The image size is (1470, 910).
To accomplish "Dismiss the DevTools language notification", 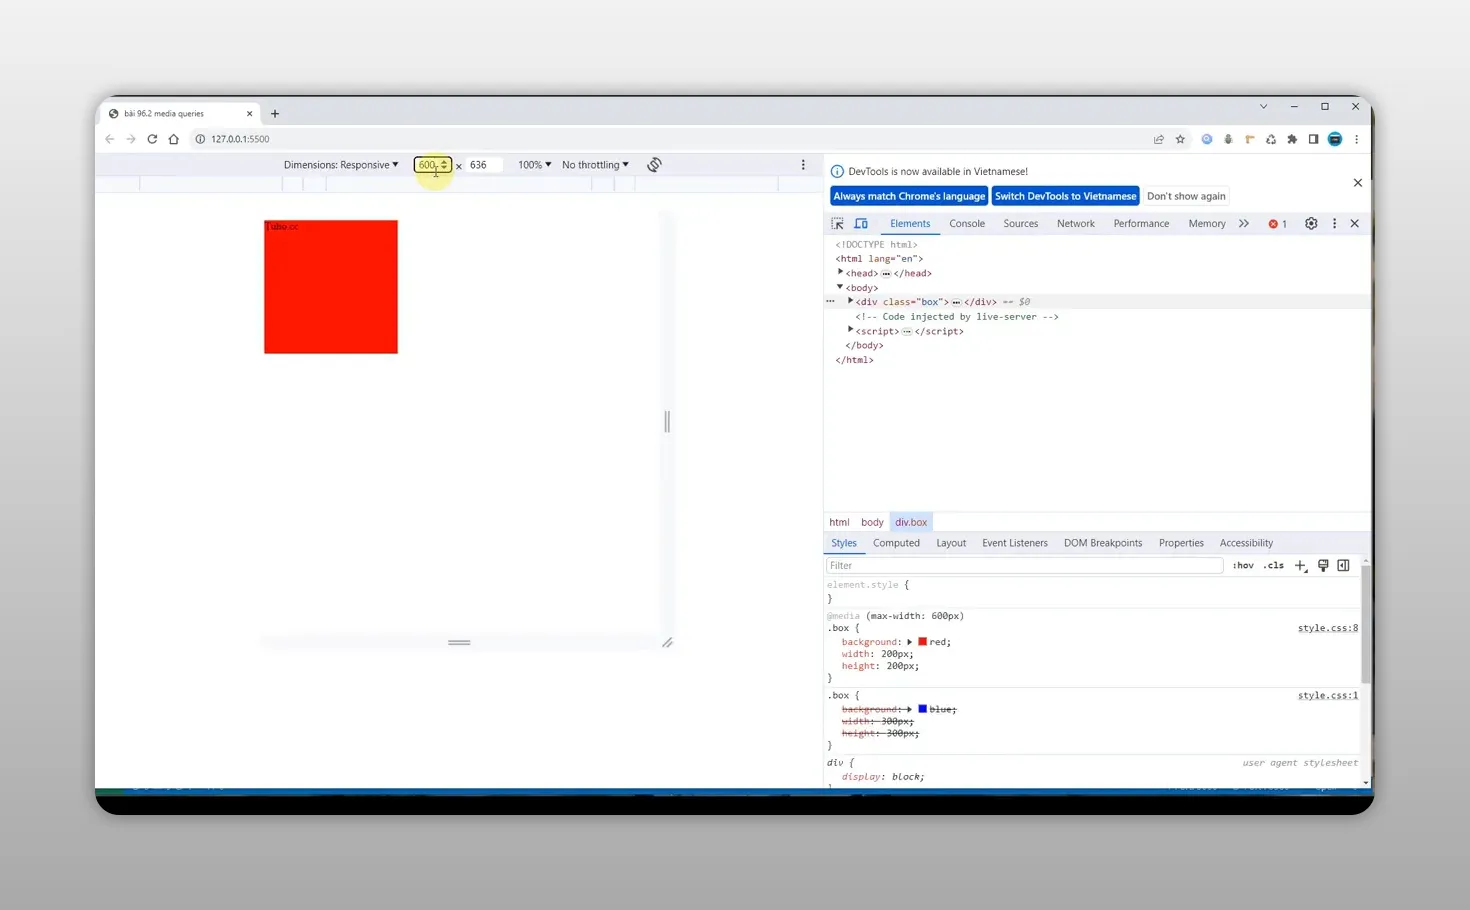I will coord(1357,183).
